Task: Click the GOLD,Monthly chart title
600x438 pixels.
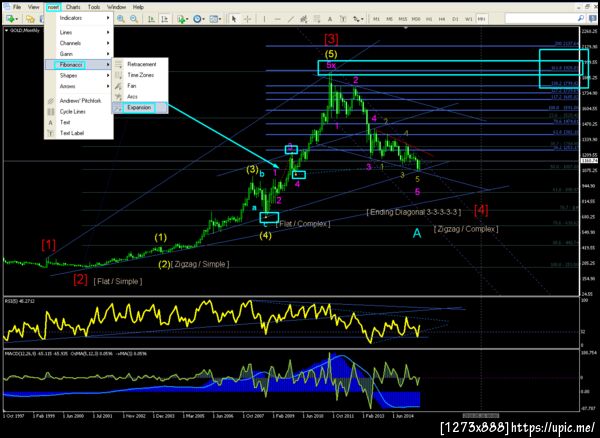Action: (23, 31)
